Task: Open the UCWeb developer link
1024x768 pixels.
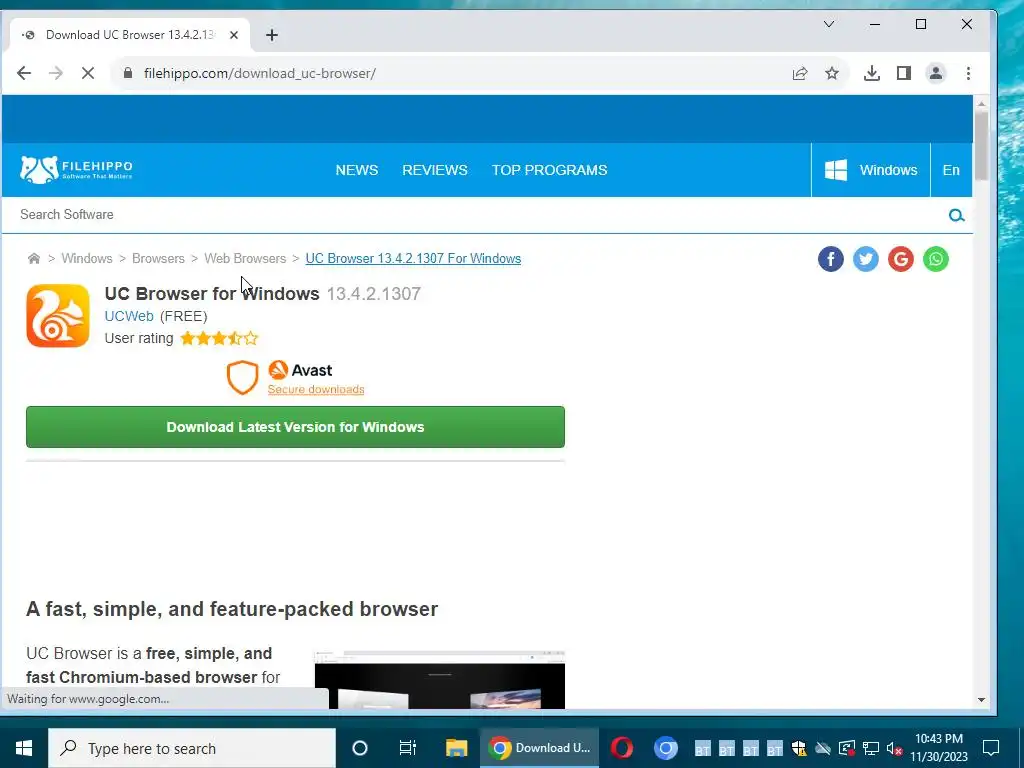Action: click(x=129, y=316)
